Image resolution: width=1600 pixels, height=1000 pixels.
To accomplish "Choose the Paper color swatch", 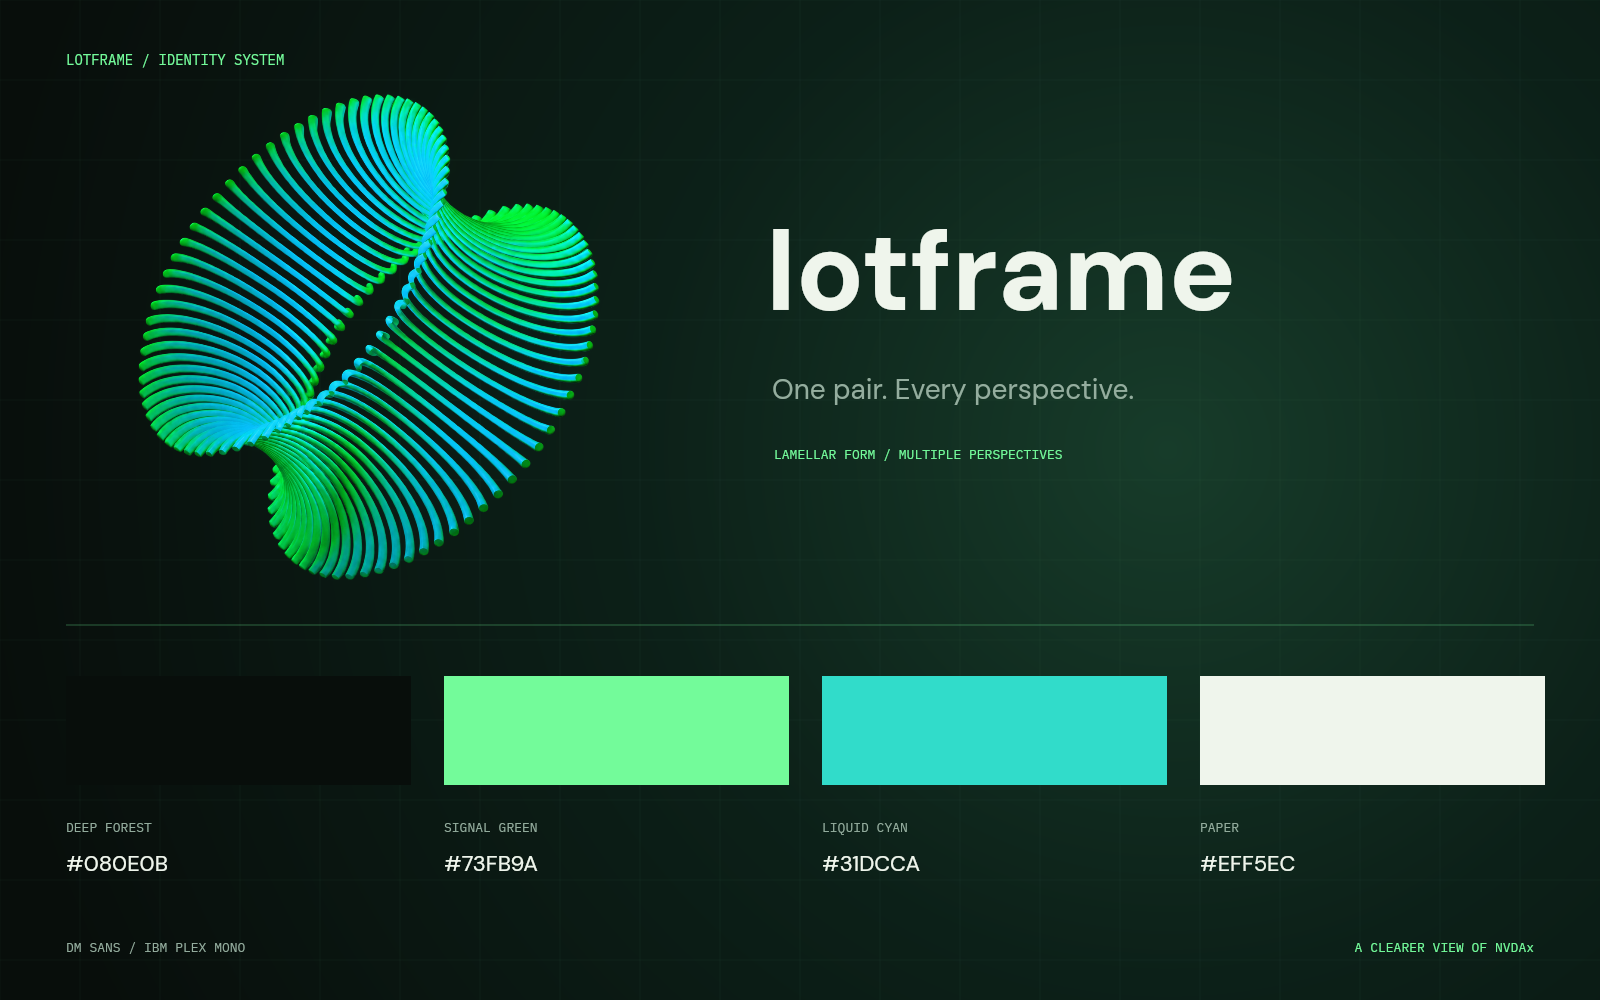I will click(1372, 730).
